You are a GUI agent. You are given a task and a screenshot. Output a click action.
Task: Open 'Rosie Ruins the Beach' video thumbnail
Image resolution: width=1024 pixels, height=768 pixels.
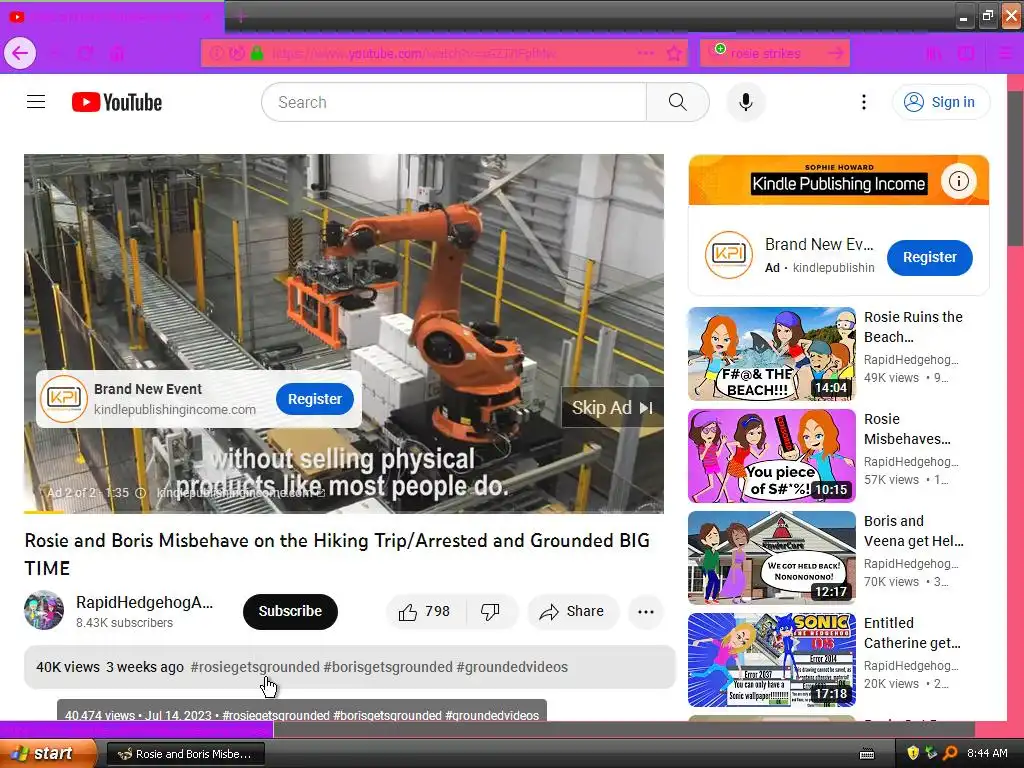click(771, 354)
